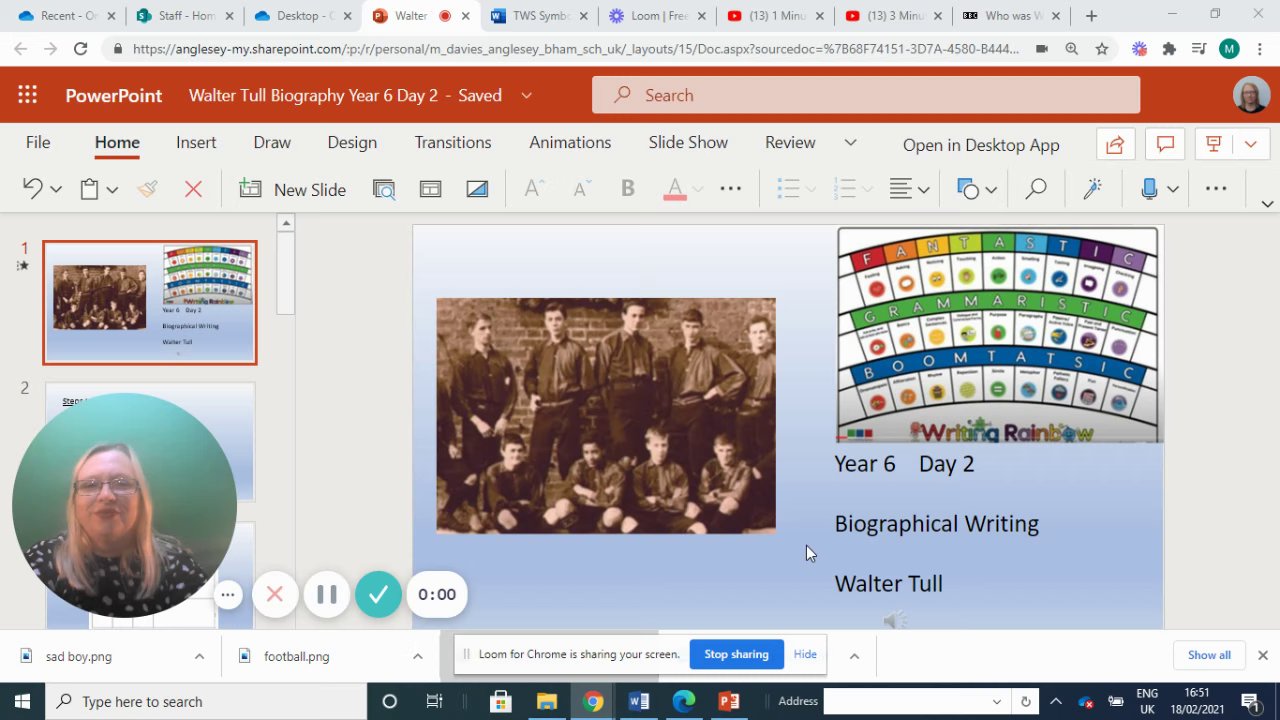Click Open in Desktop App
The image size is (1280, 720).
(981, 145)
